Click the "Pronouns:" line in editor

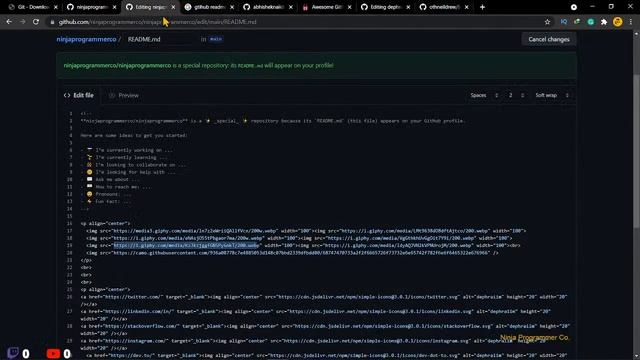tap(106, 194)
